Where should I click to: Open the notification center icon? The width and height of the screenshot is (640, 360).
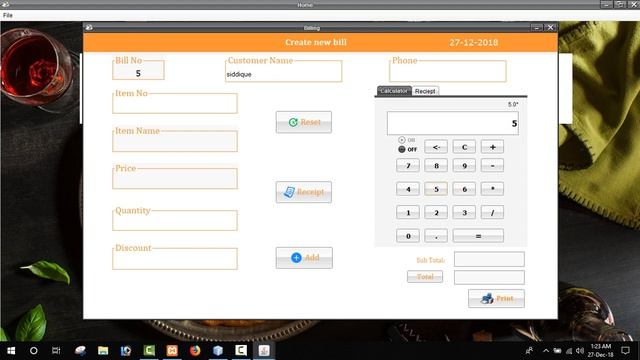click(625, 351)
